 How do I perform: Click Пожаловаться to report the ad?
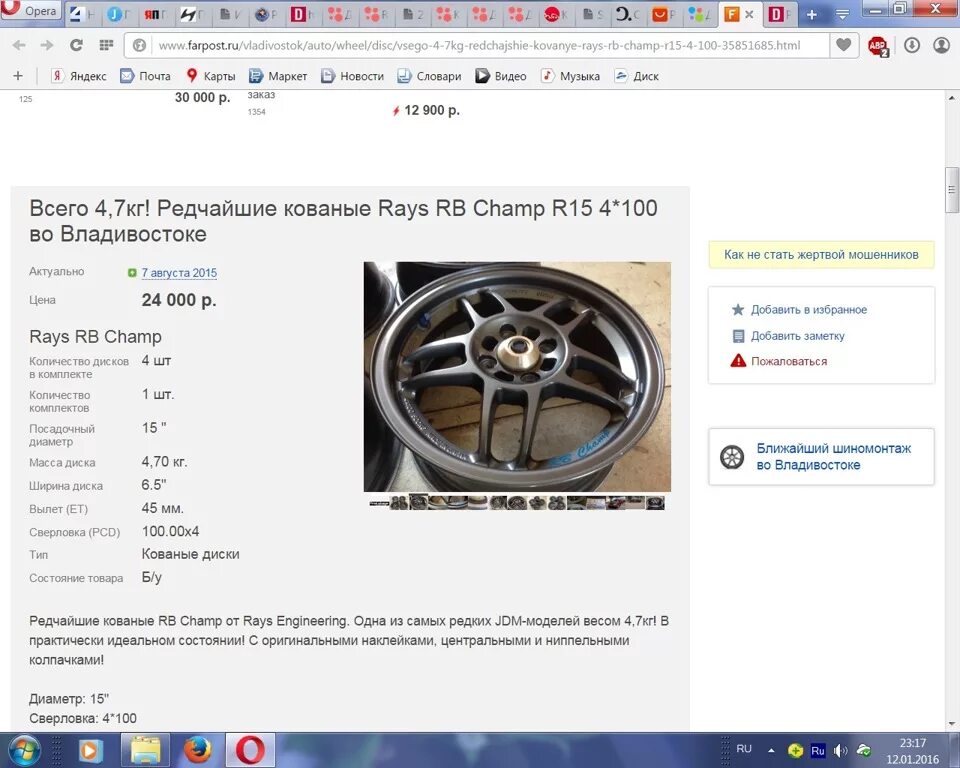coord(789,361)
